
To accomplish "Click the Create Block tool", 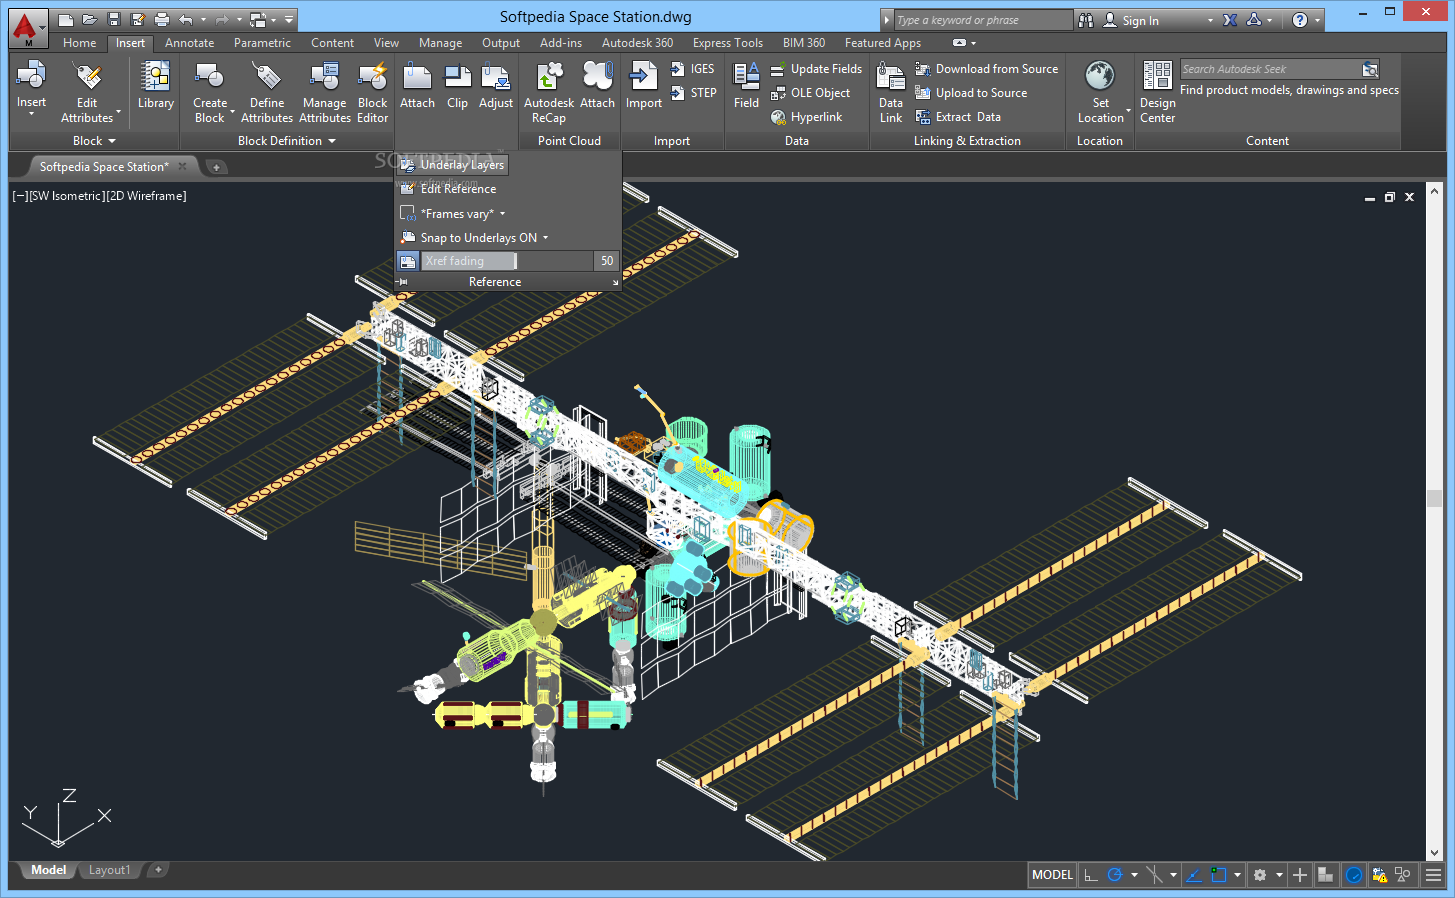I will coord(210,91).
